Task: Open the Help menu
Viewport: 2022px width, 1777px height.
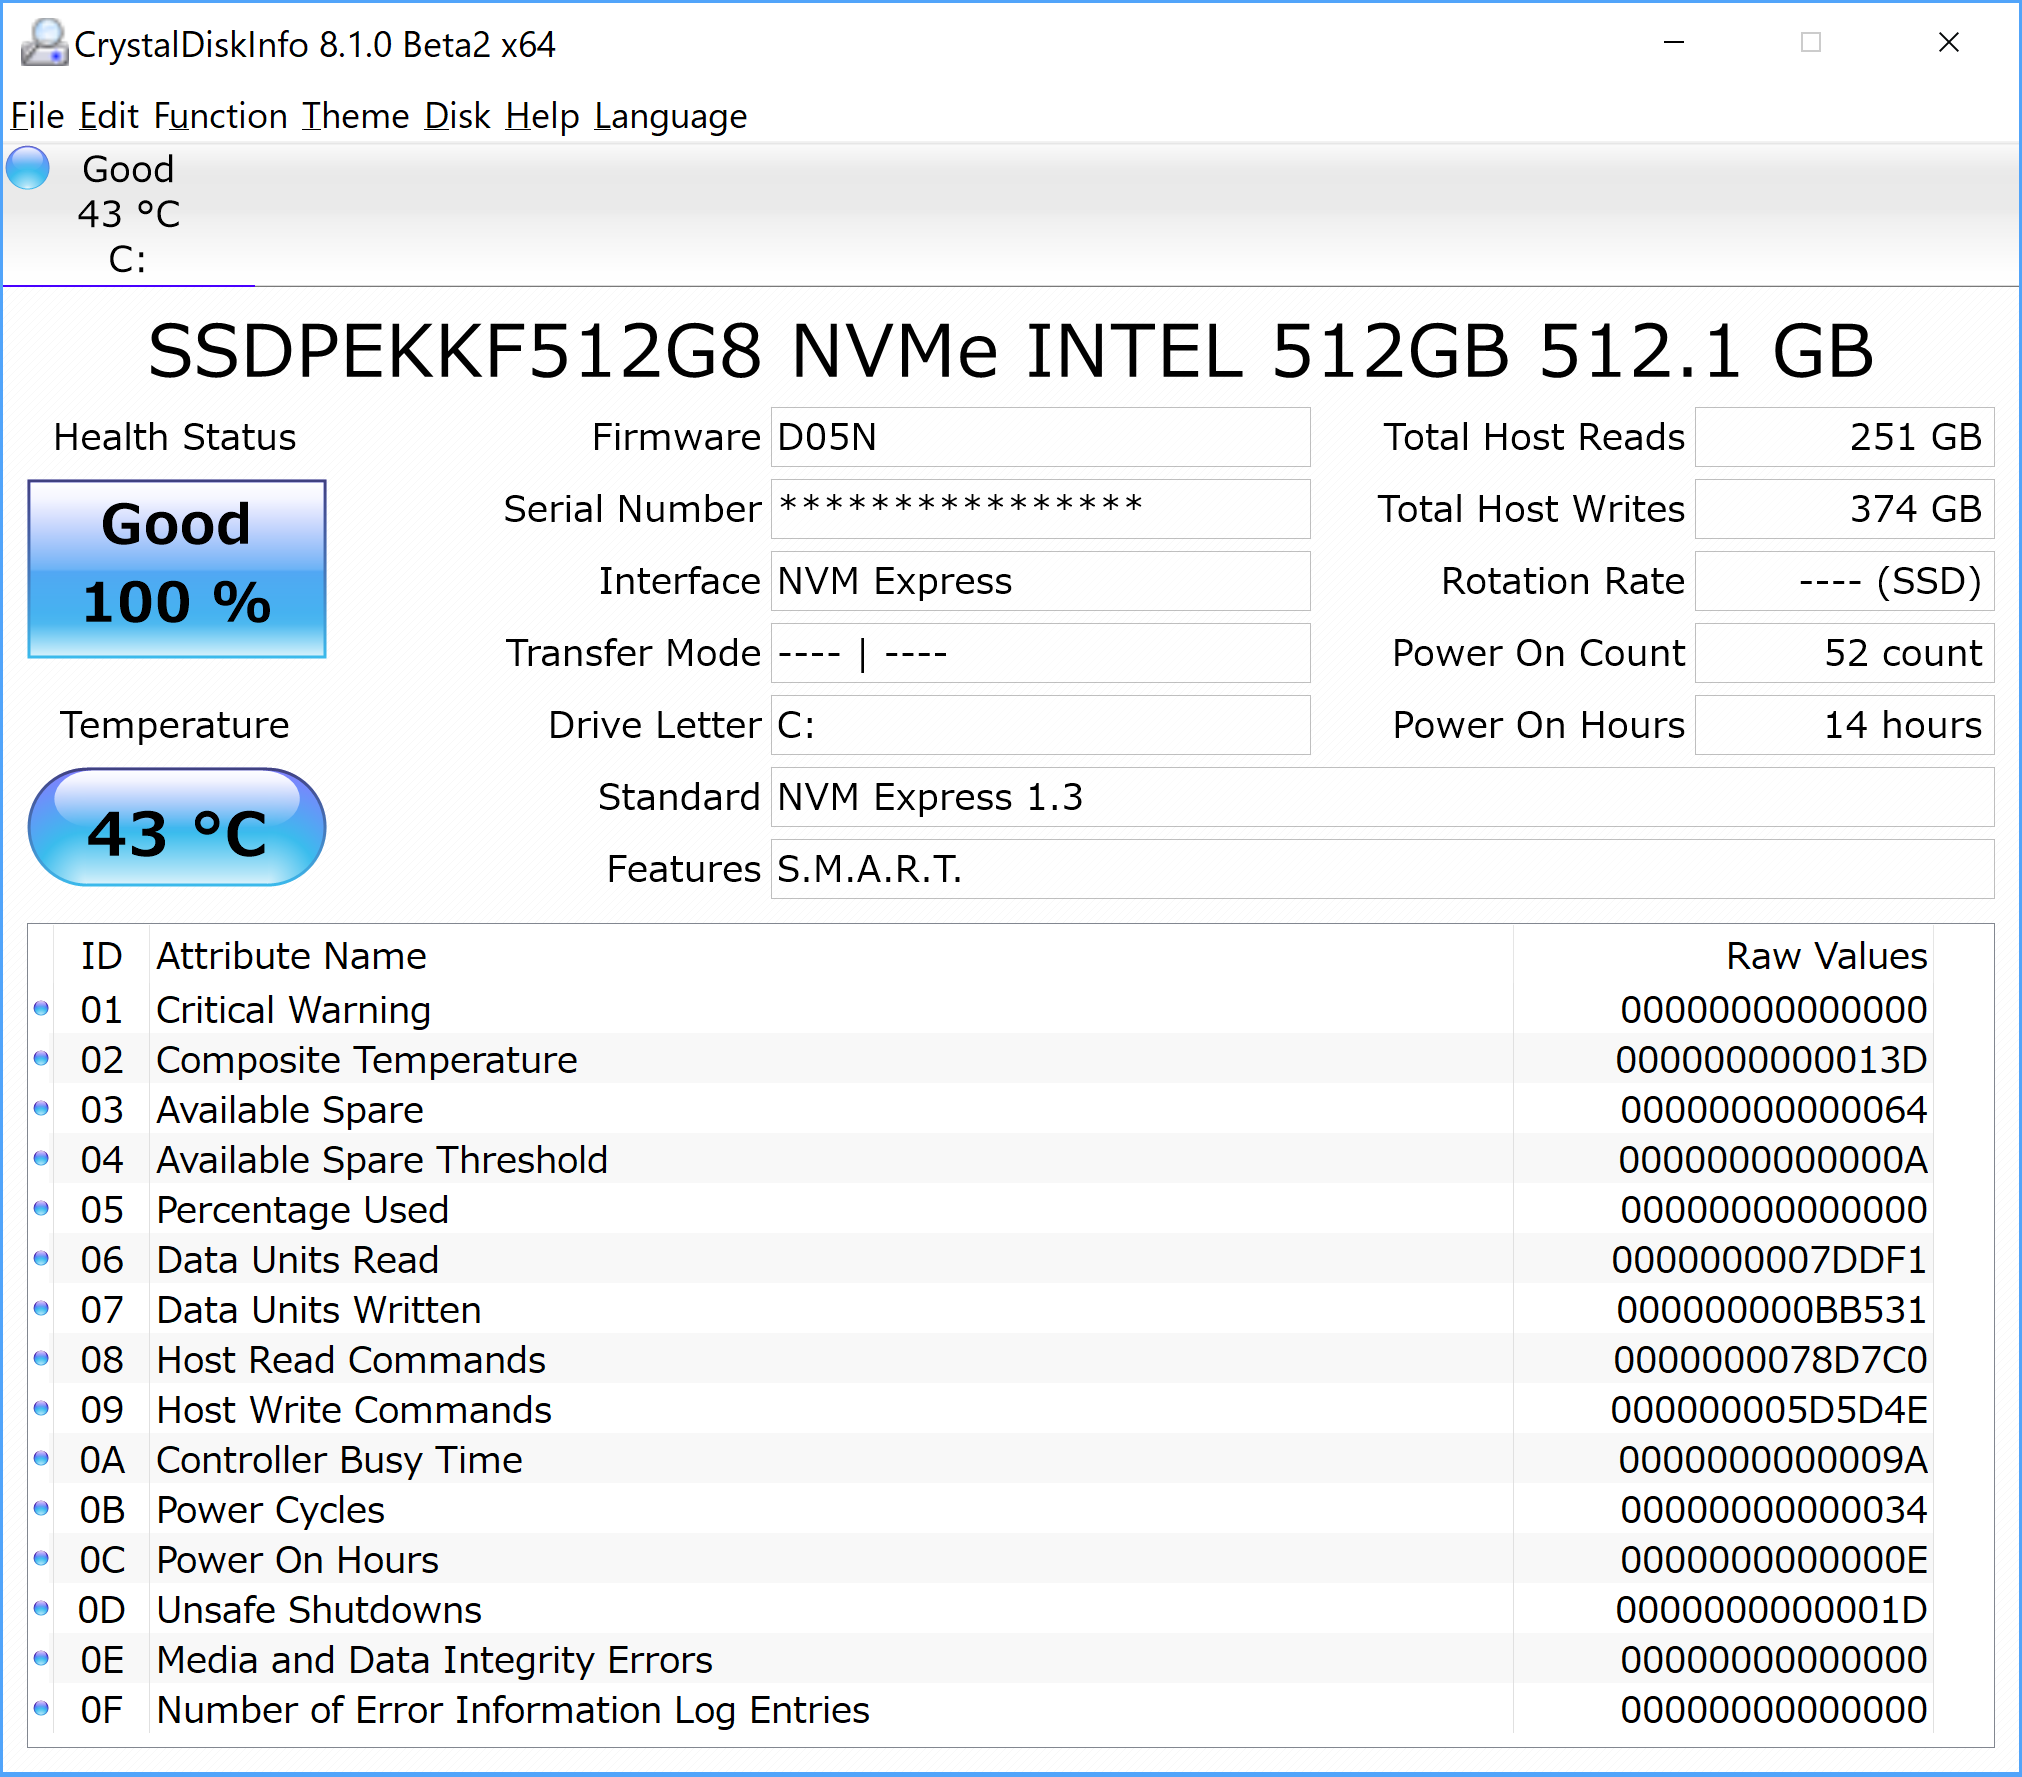Action: point(542,116)
